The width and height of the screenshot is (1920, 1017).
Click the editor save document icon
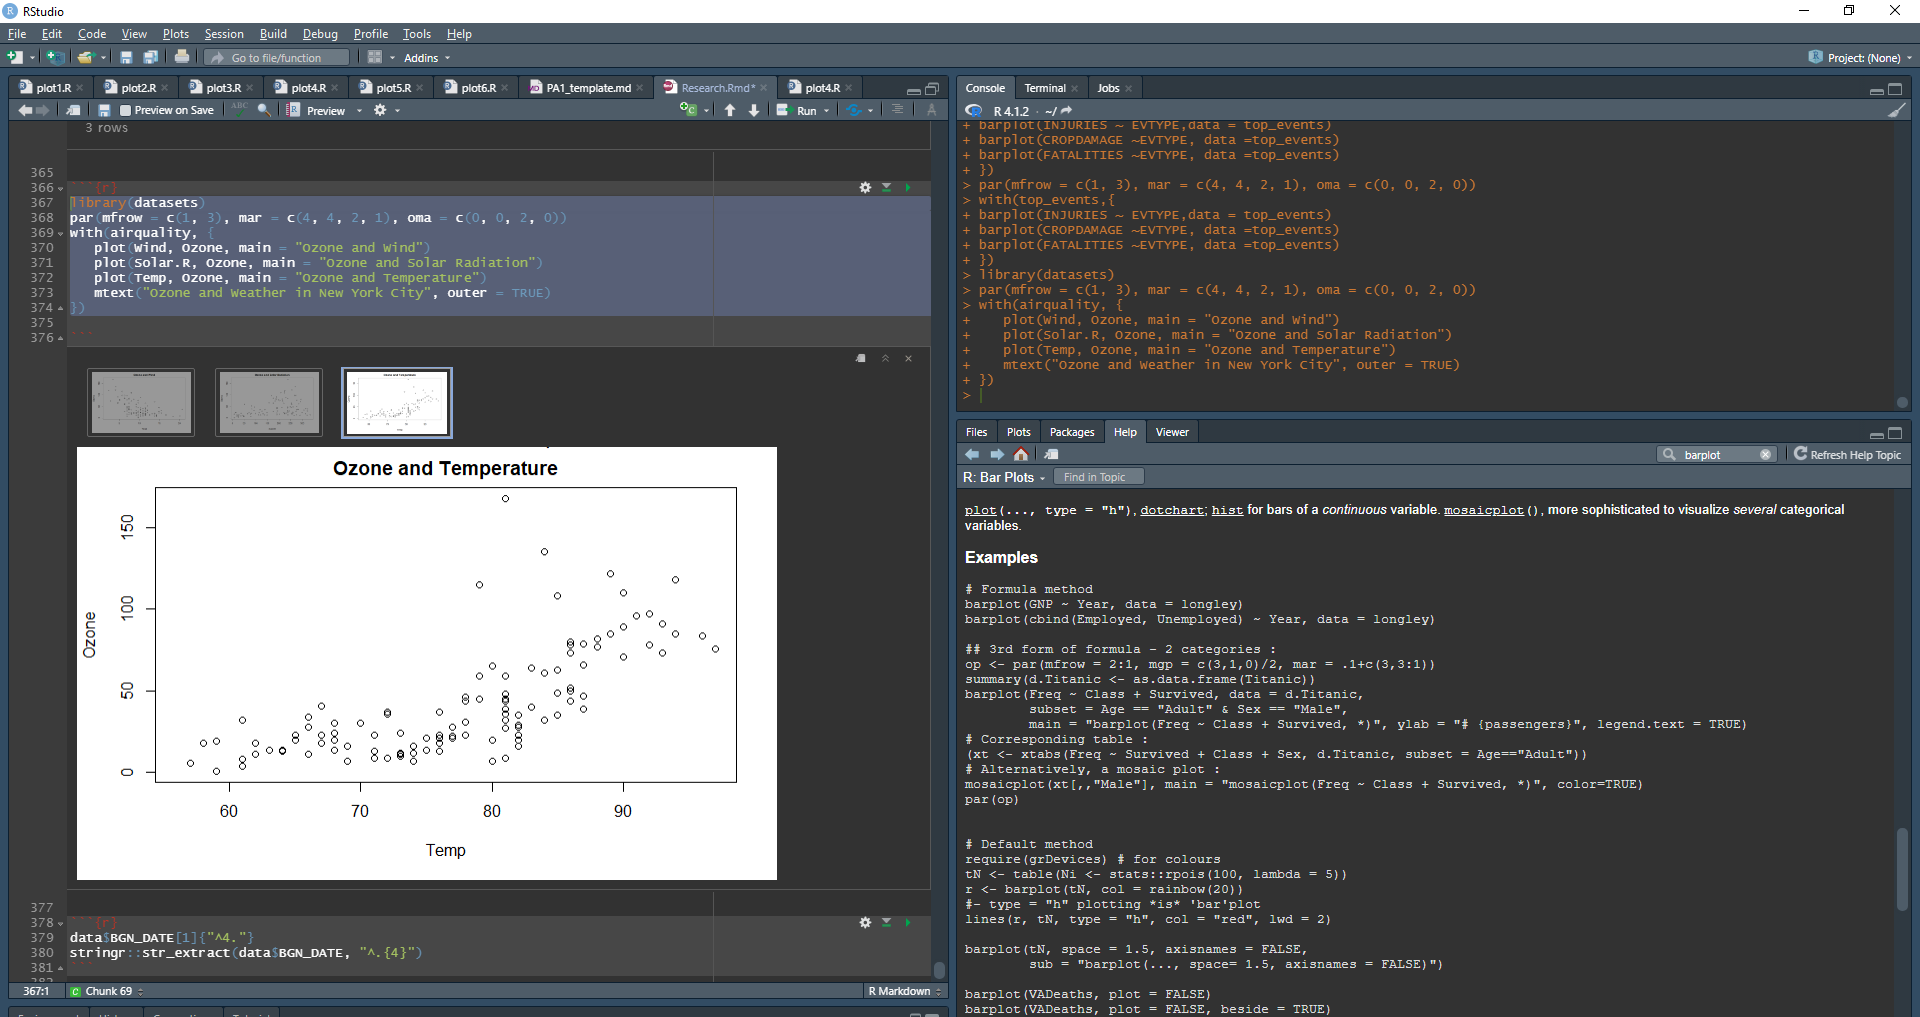point(104,110)
